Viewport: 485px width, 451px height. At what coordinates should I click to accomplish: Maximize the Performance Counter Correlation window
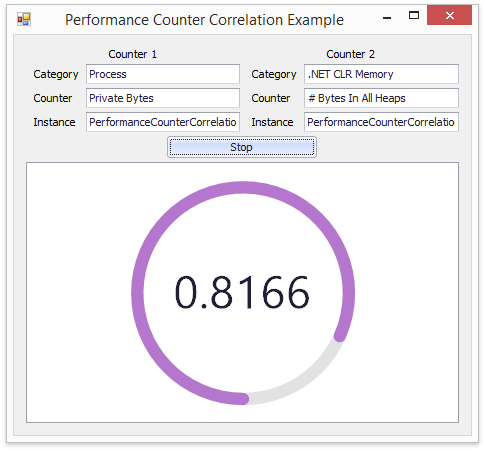(414, 15)
